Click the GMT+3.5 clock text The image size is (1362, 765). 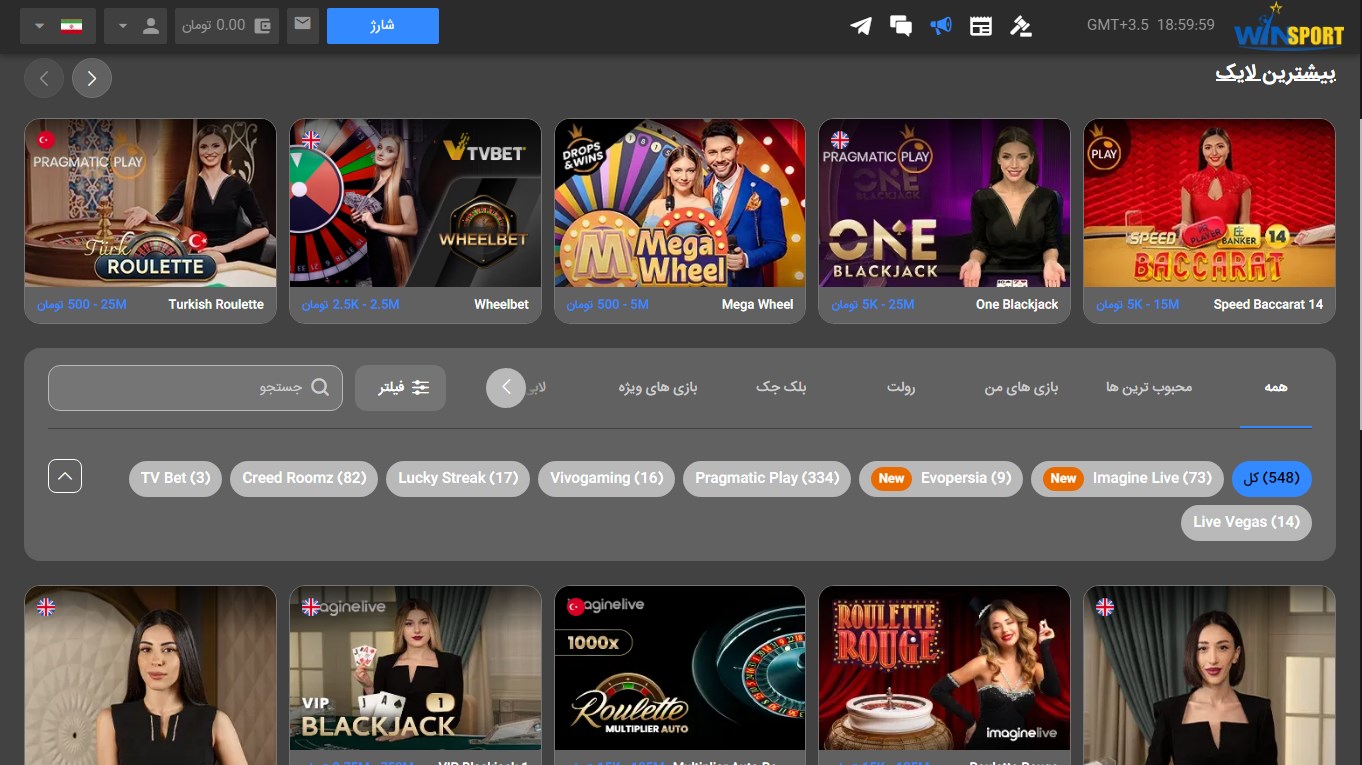point(1151,25)
